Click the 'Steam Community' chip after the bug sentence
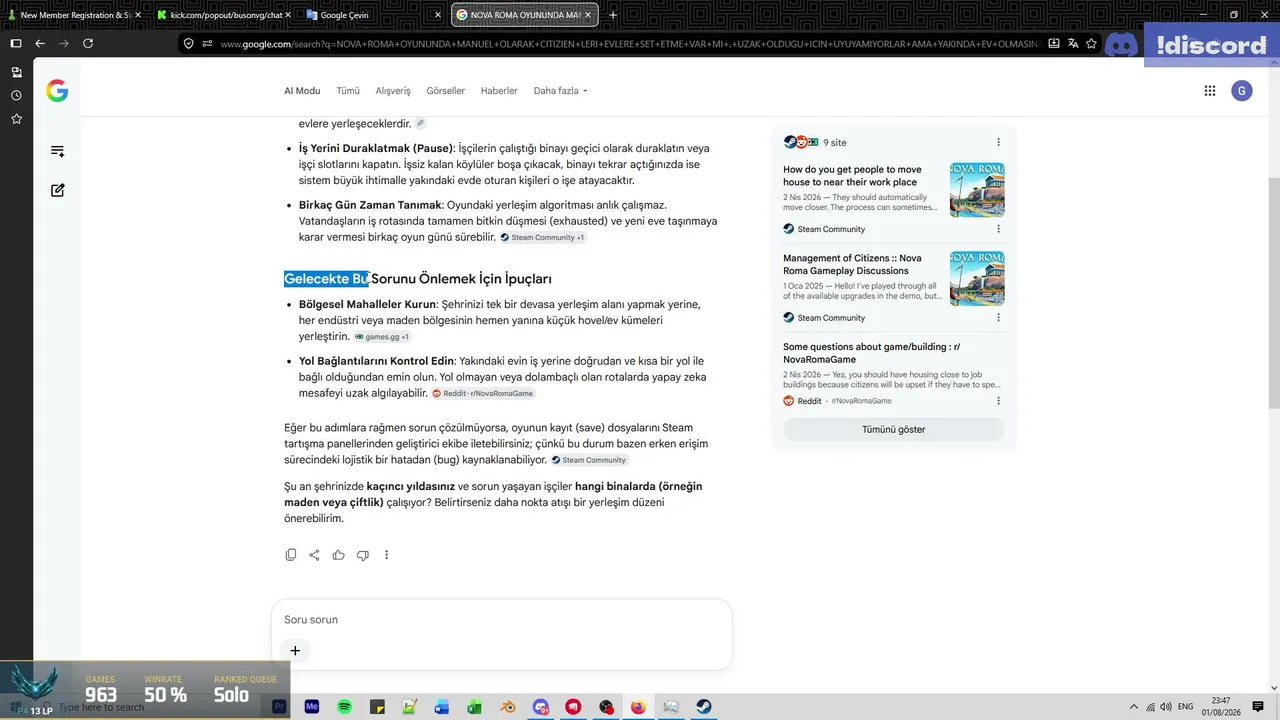1280x720 pixels. (x=590, y=460)
